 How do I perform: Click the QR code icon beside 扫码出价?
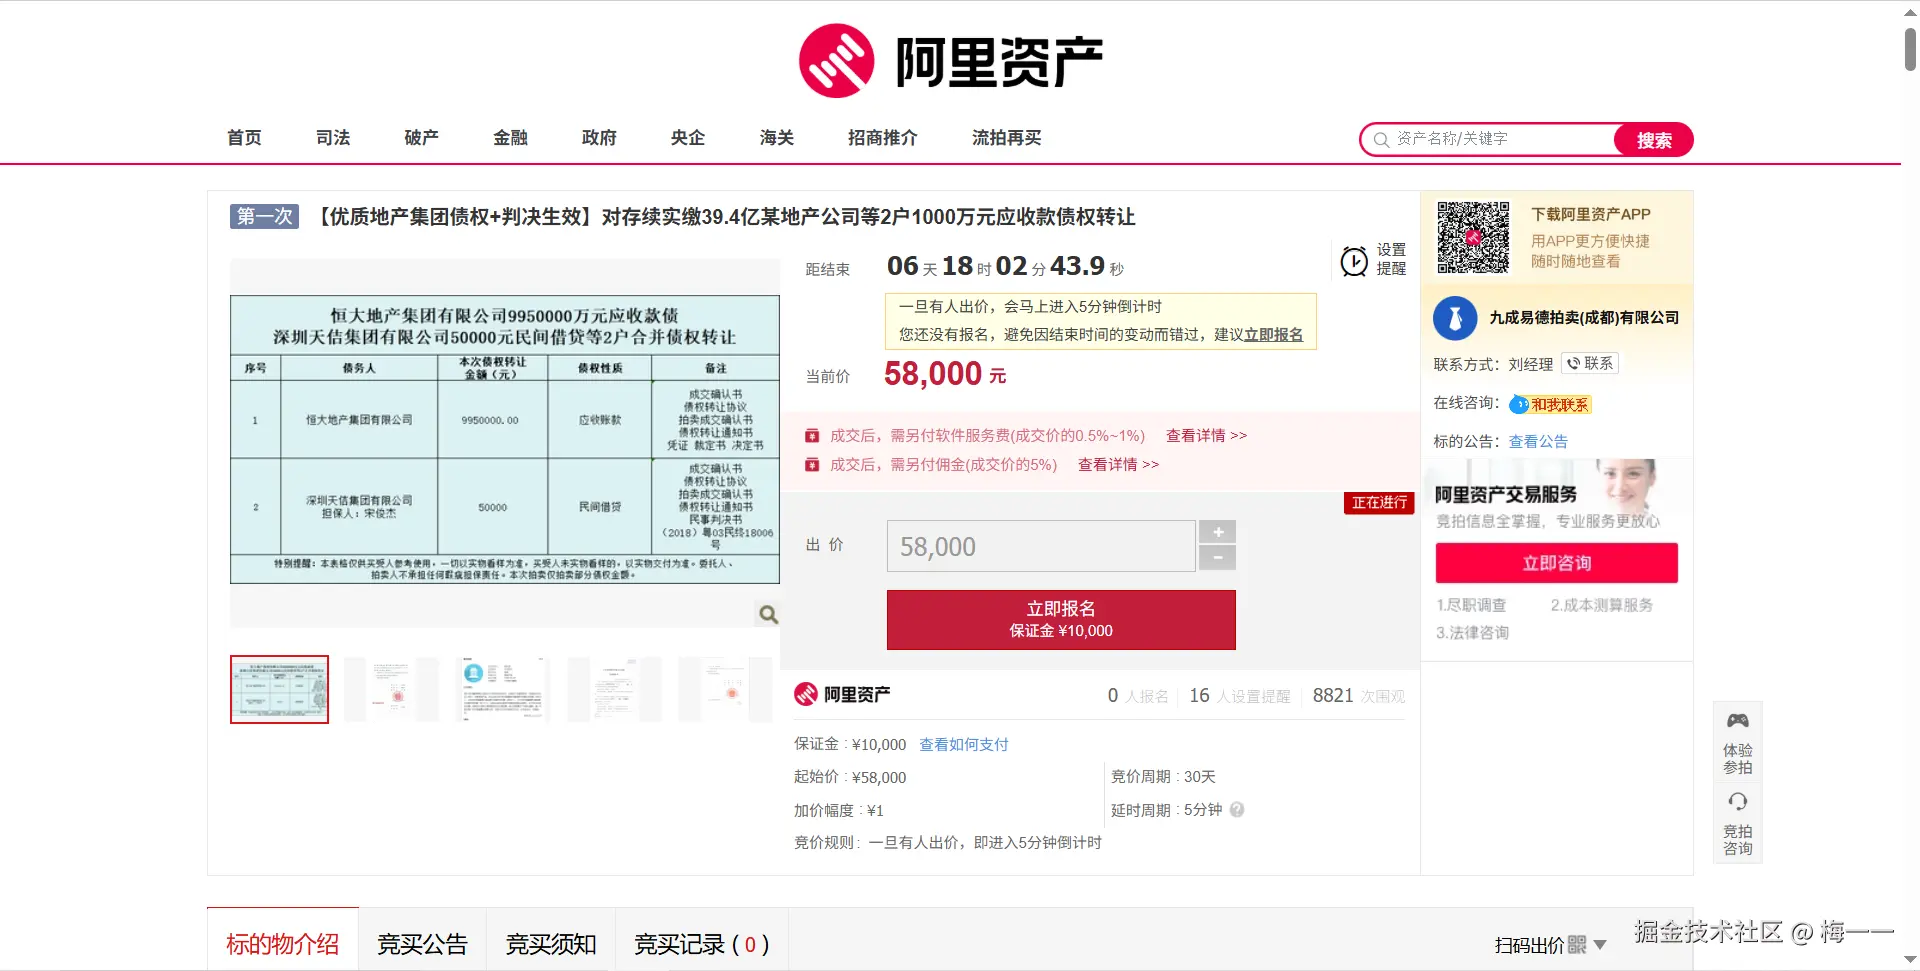point(1577,944)
